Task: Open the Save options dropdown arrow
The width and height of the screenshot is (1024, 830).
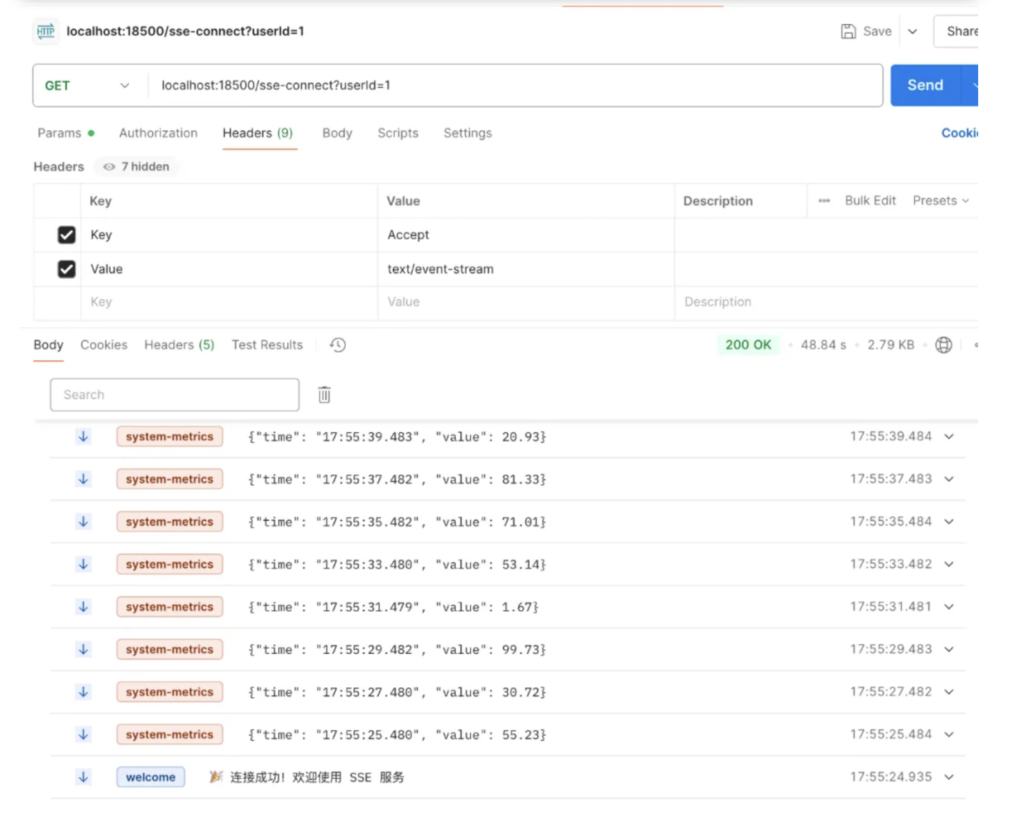Action: (x=912, y=31)
